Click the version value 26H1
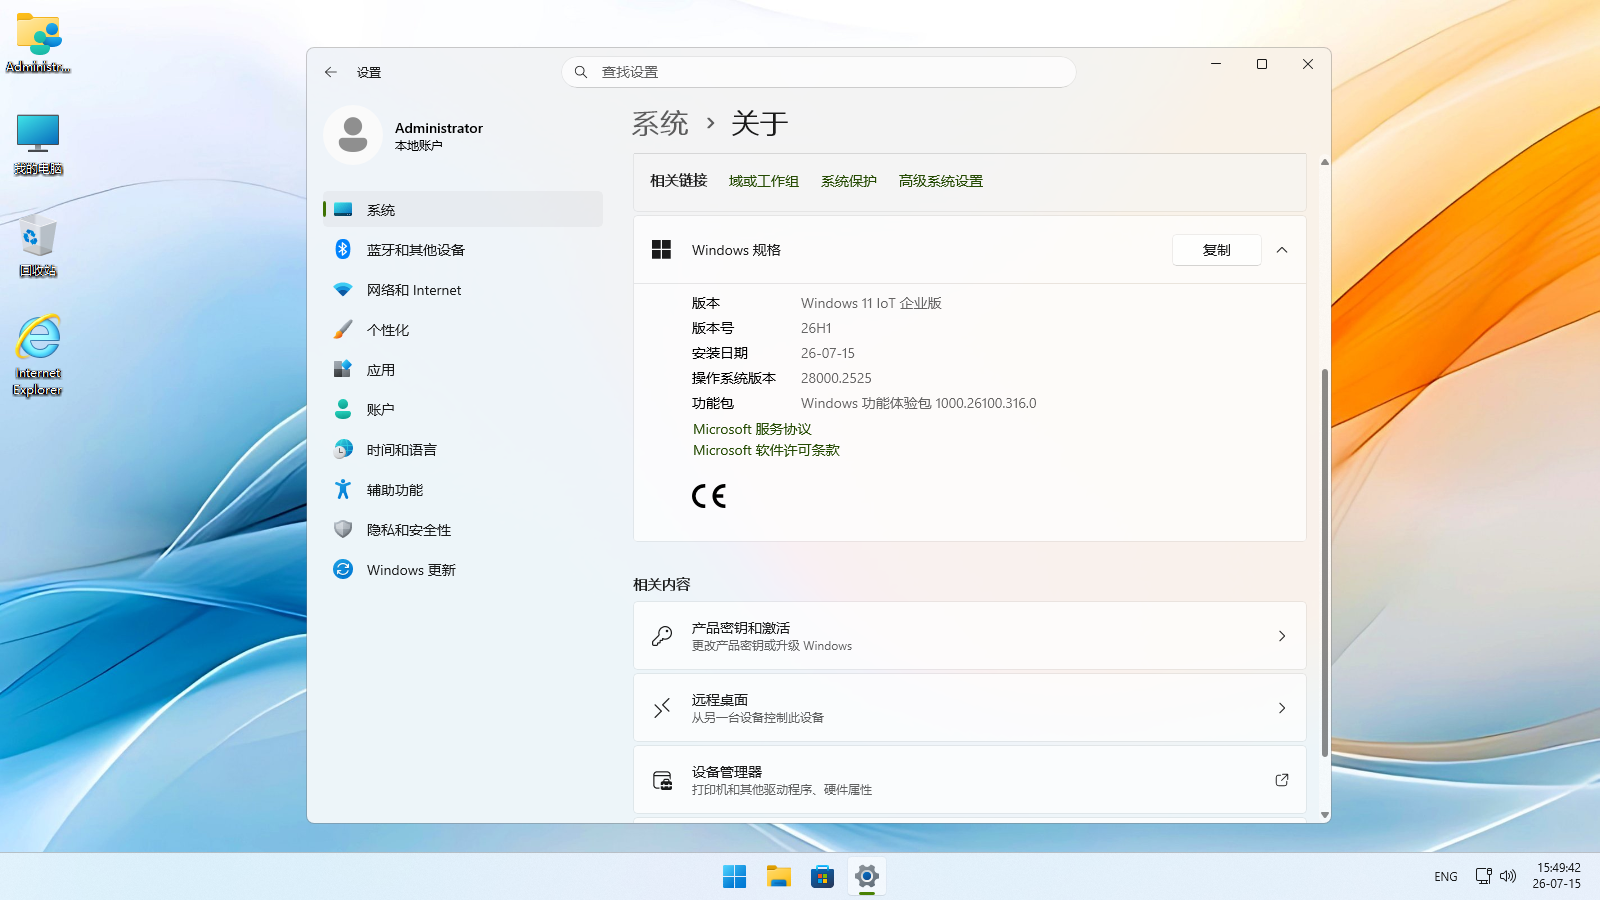 [816, 328]
